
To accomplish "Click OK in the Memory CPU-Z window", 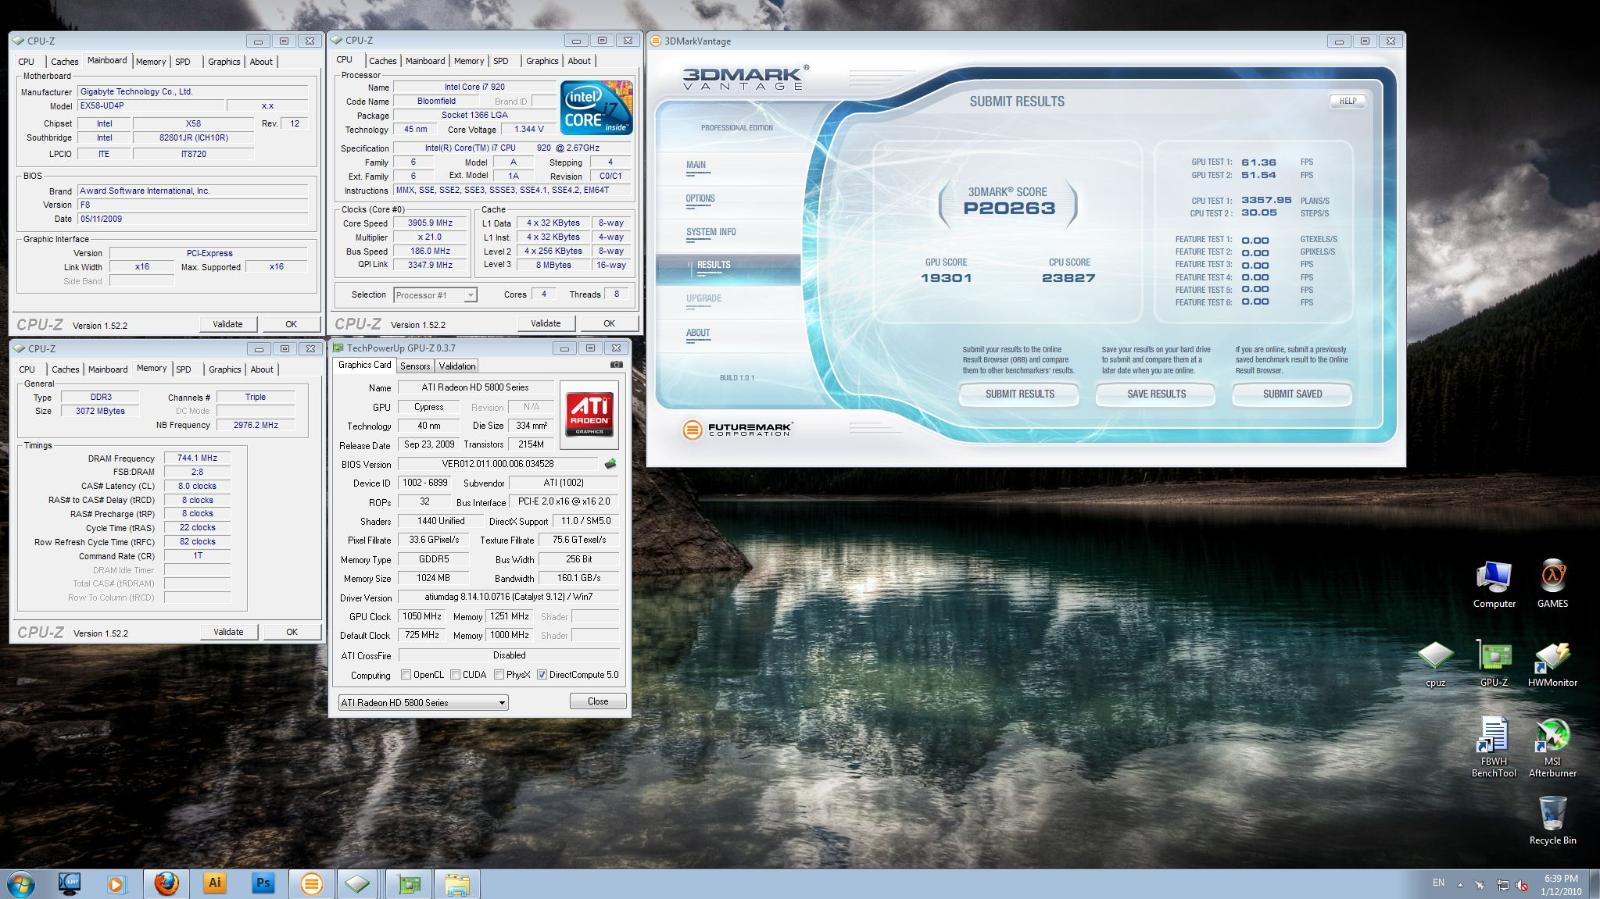I will pyautogui.click(x=292, y=632).
